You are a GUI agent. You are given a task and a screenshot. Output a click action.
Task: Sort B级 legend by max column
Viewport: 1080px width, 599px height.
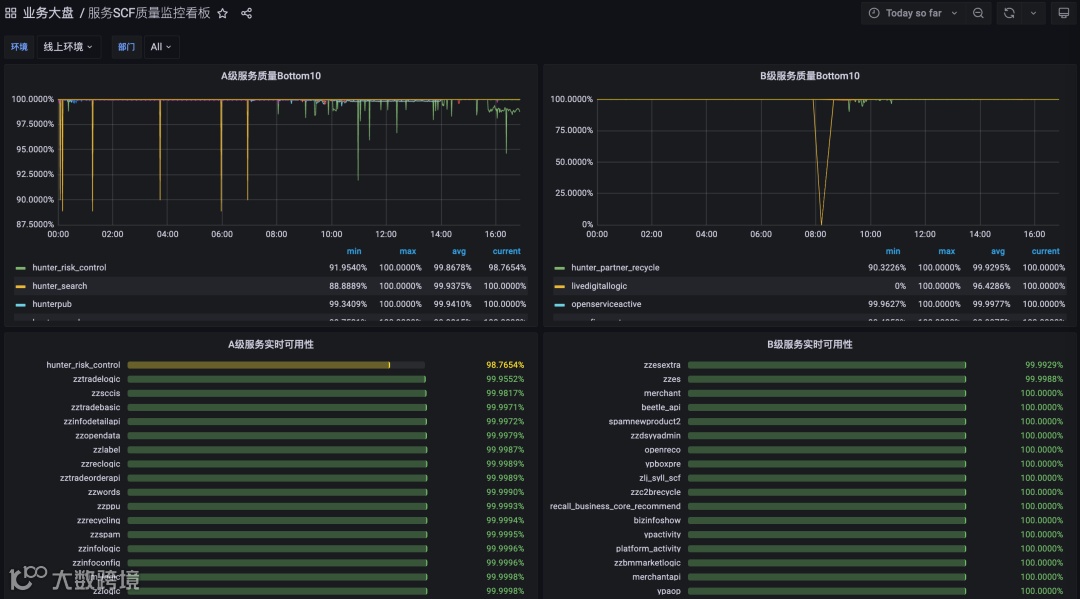click(946, 251)
